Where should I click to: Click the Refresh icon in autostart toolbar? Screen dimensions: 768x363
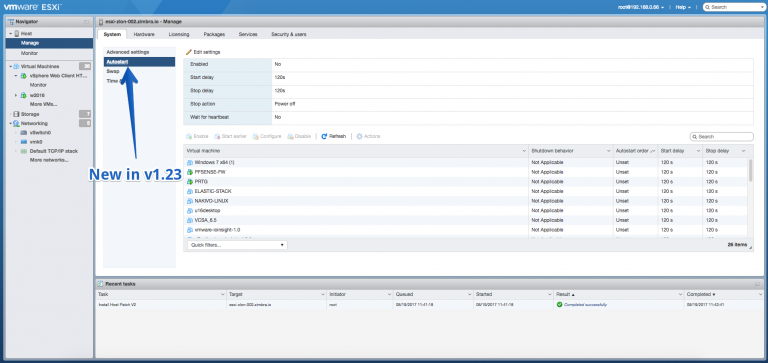tap(324, 136)
